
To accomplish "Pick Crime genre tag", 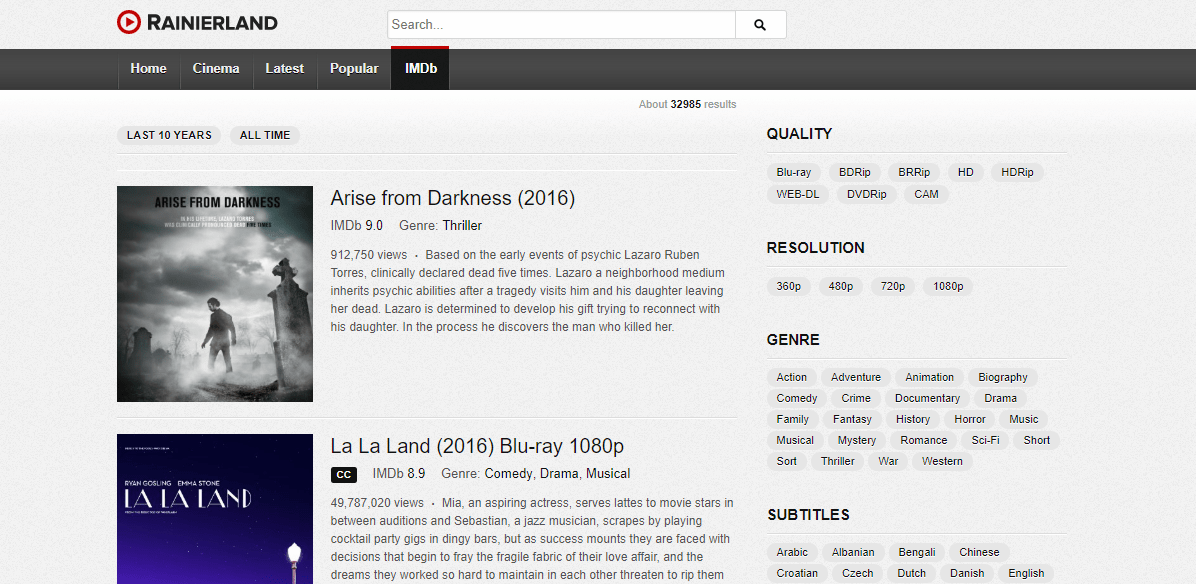I will coord(857,398).
